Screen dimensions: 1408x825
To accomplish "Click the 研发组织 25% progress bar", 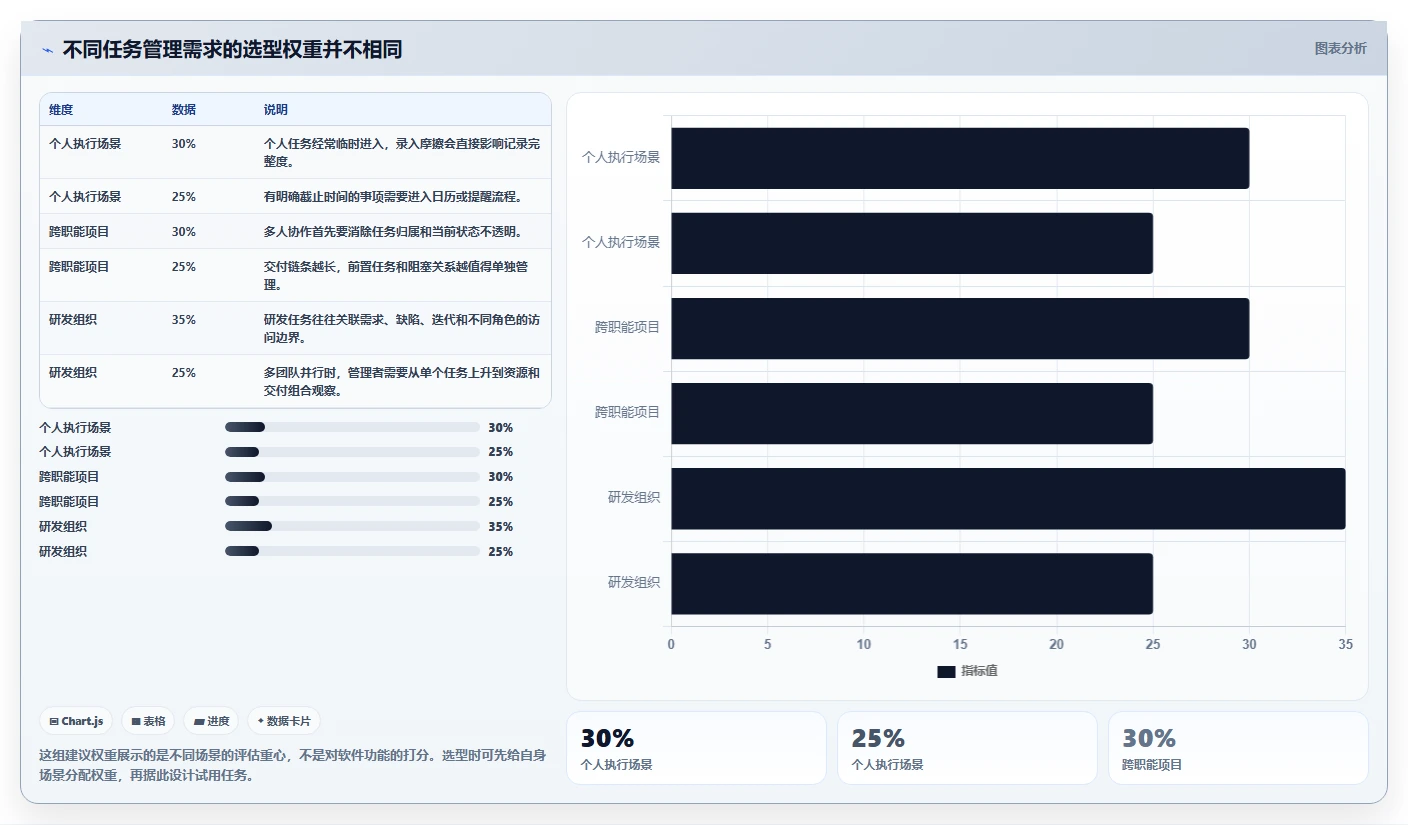I will tap(352, 551).
